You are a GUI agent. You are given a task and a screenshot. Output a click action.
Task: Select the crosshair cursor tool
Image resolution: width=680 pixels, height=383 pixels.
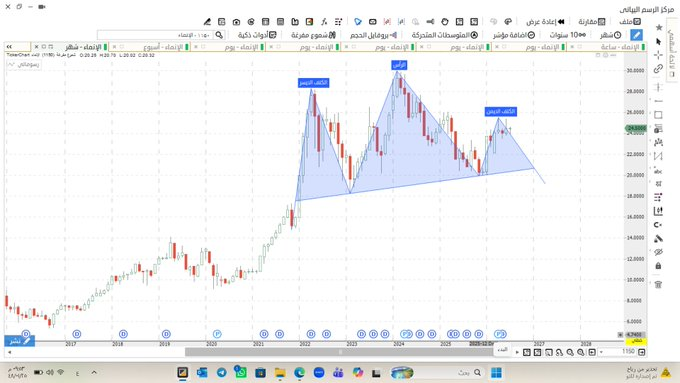click(658, 55)
